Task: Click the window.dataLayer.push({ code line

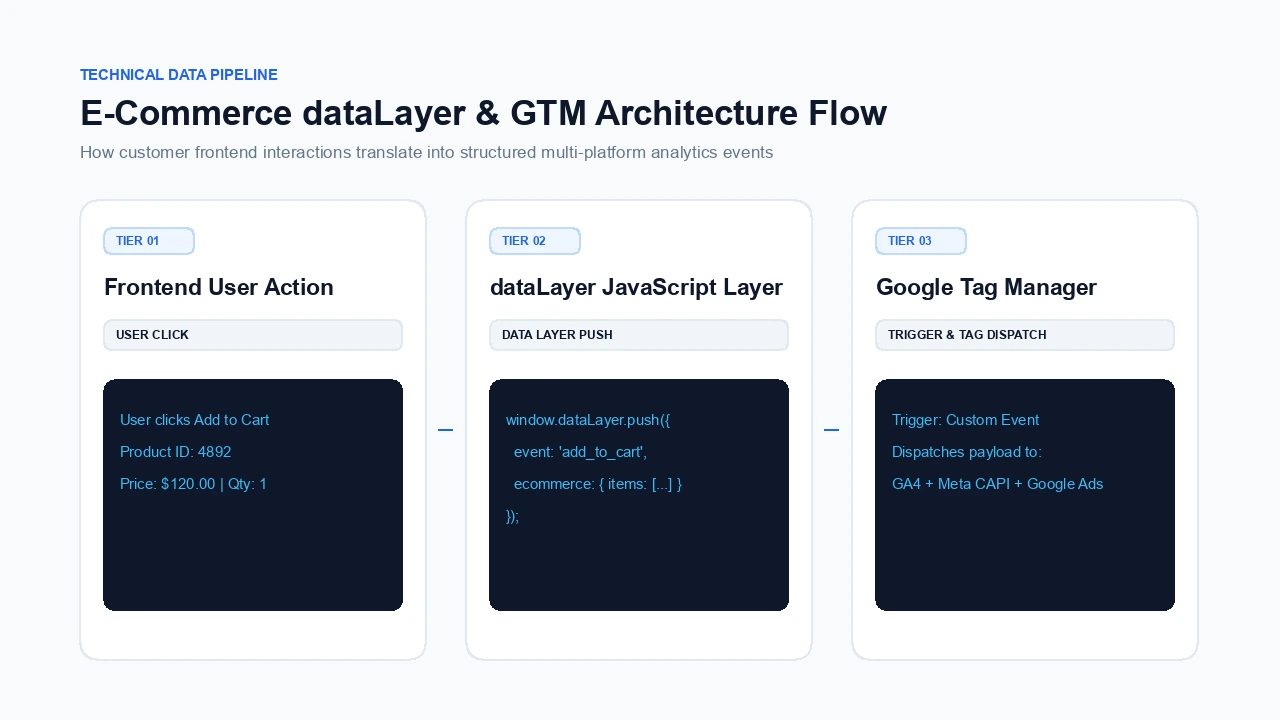Action: point(588,420)
